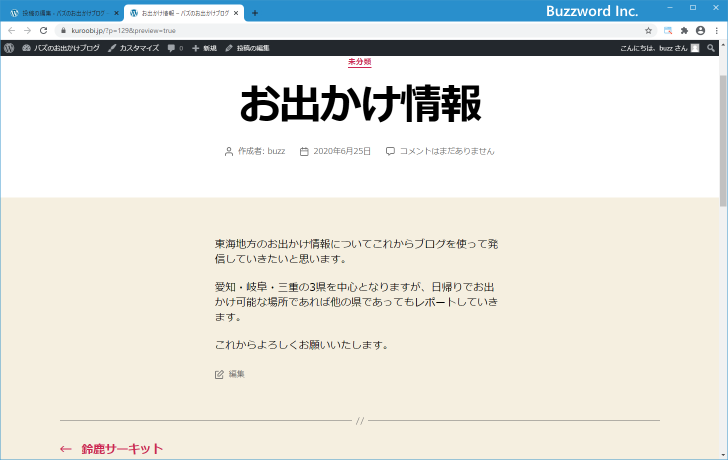Viewport: 728px width, 460px height.
Task: Click 投稿の編集 in admin bar
Action: (247, 48)
